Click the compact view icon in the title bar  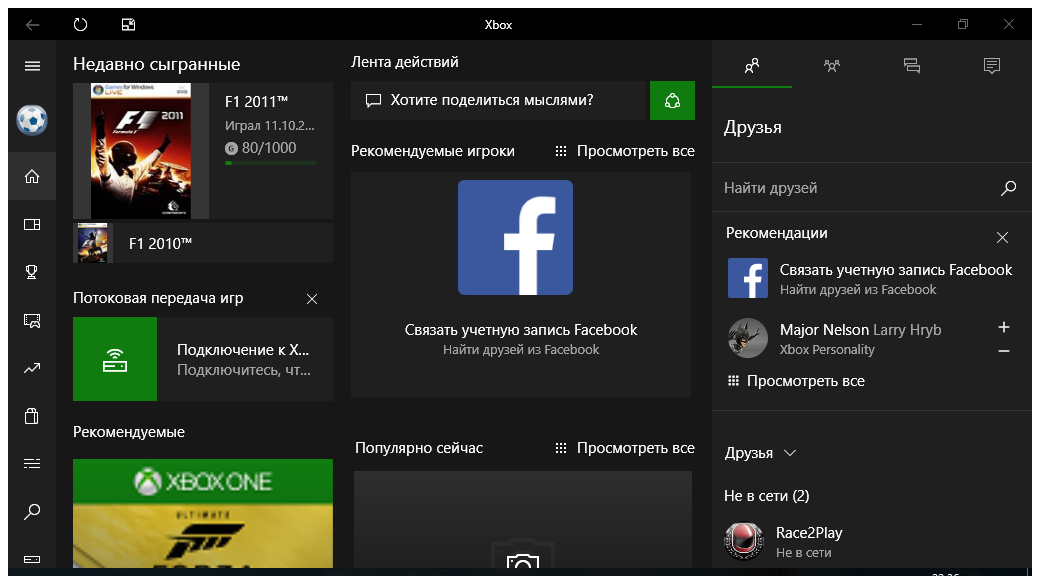[129, 25]
